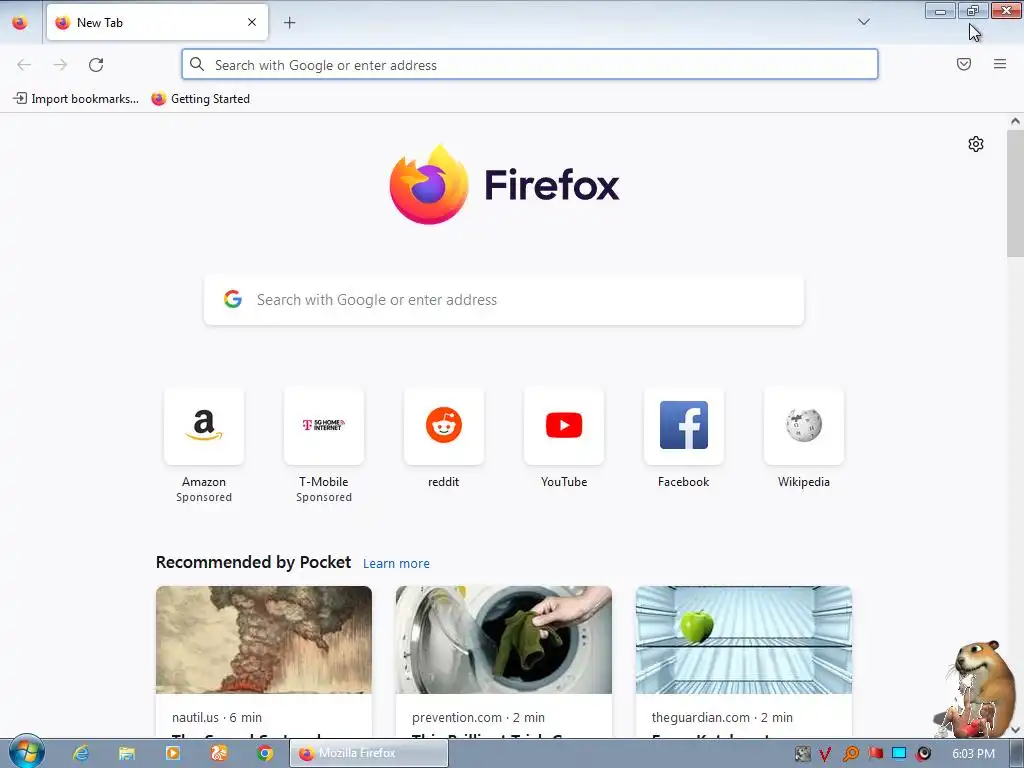Screen dimensions: 1024x768
Task: Click the scrollbar up arrow
Action: click(1015, 121)
